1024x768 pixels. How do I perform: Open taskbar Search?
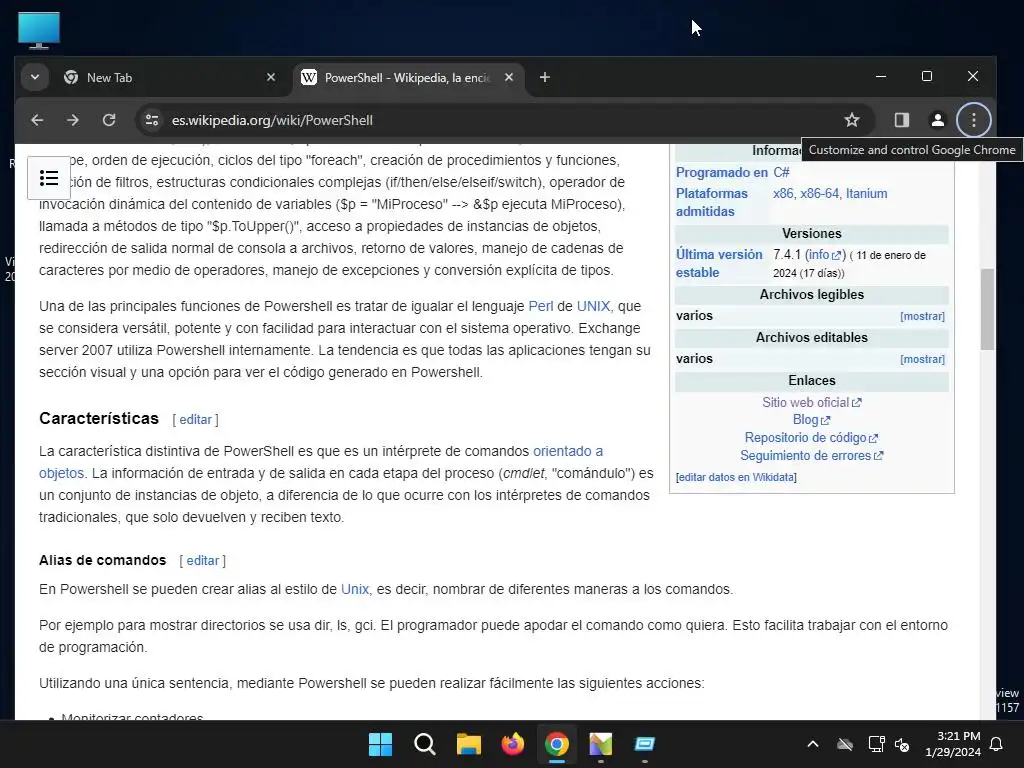424,744
